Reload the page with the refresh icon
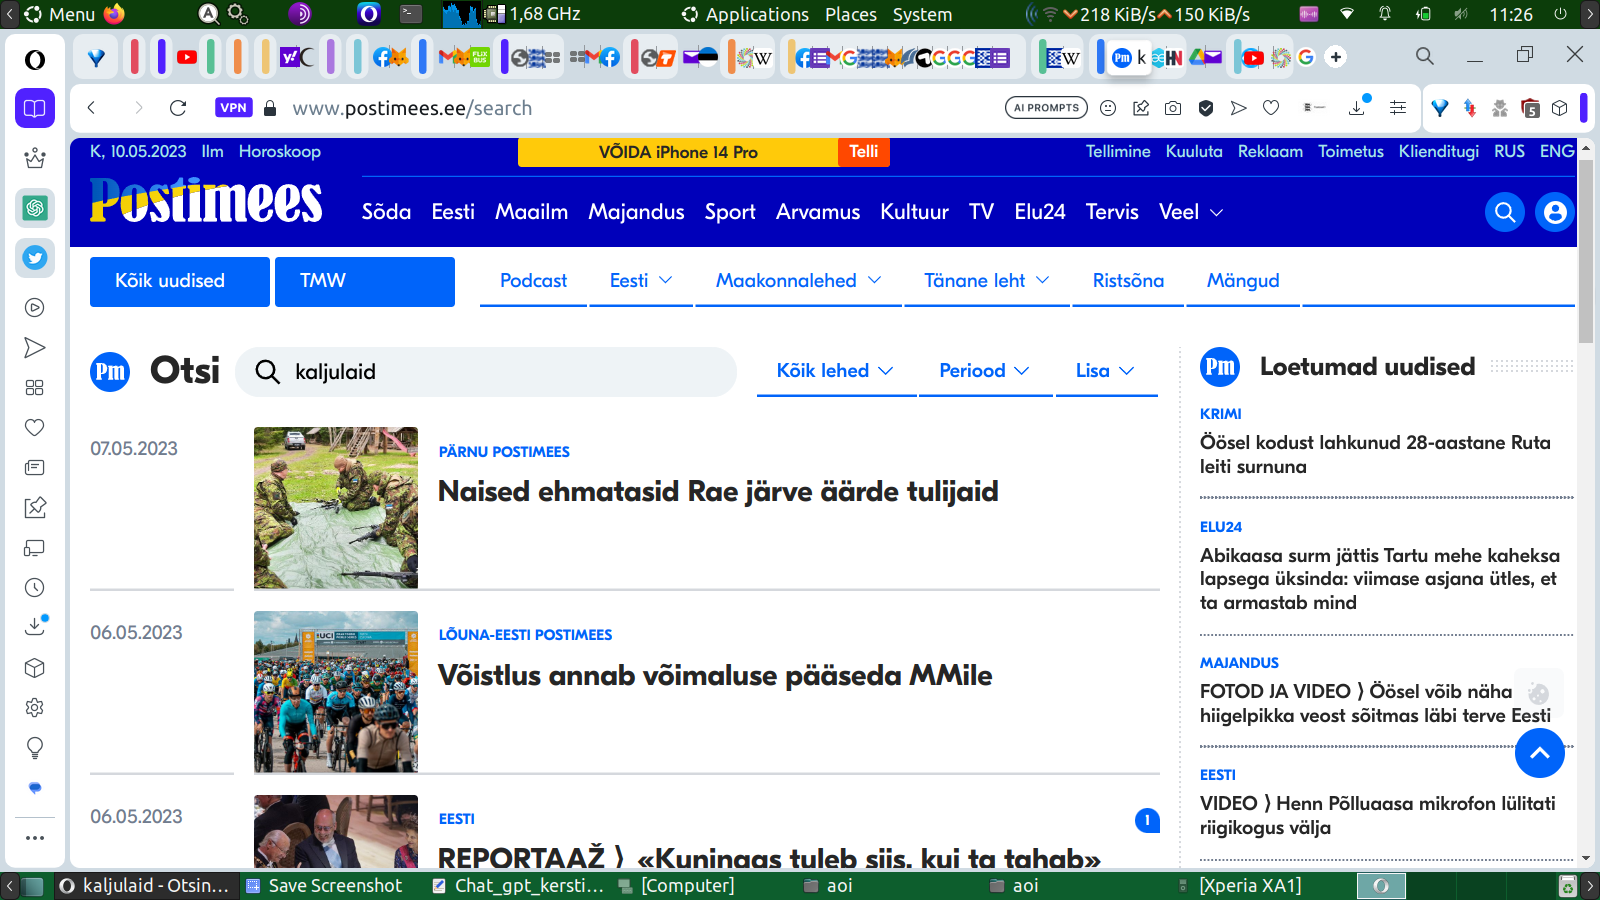Screen dimensions: 1600x900 pyautogui.click(x=178, y=108)
